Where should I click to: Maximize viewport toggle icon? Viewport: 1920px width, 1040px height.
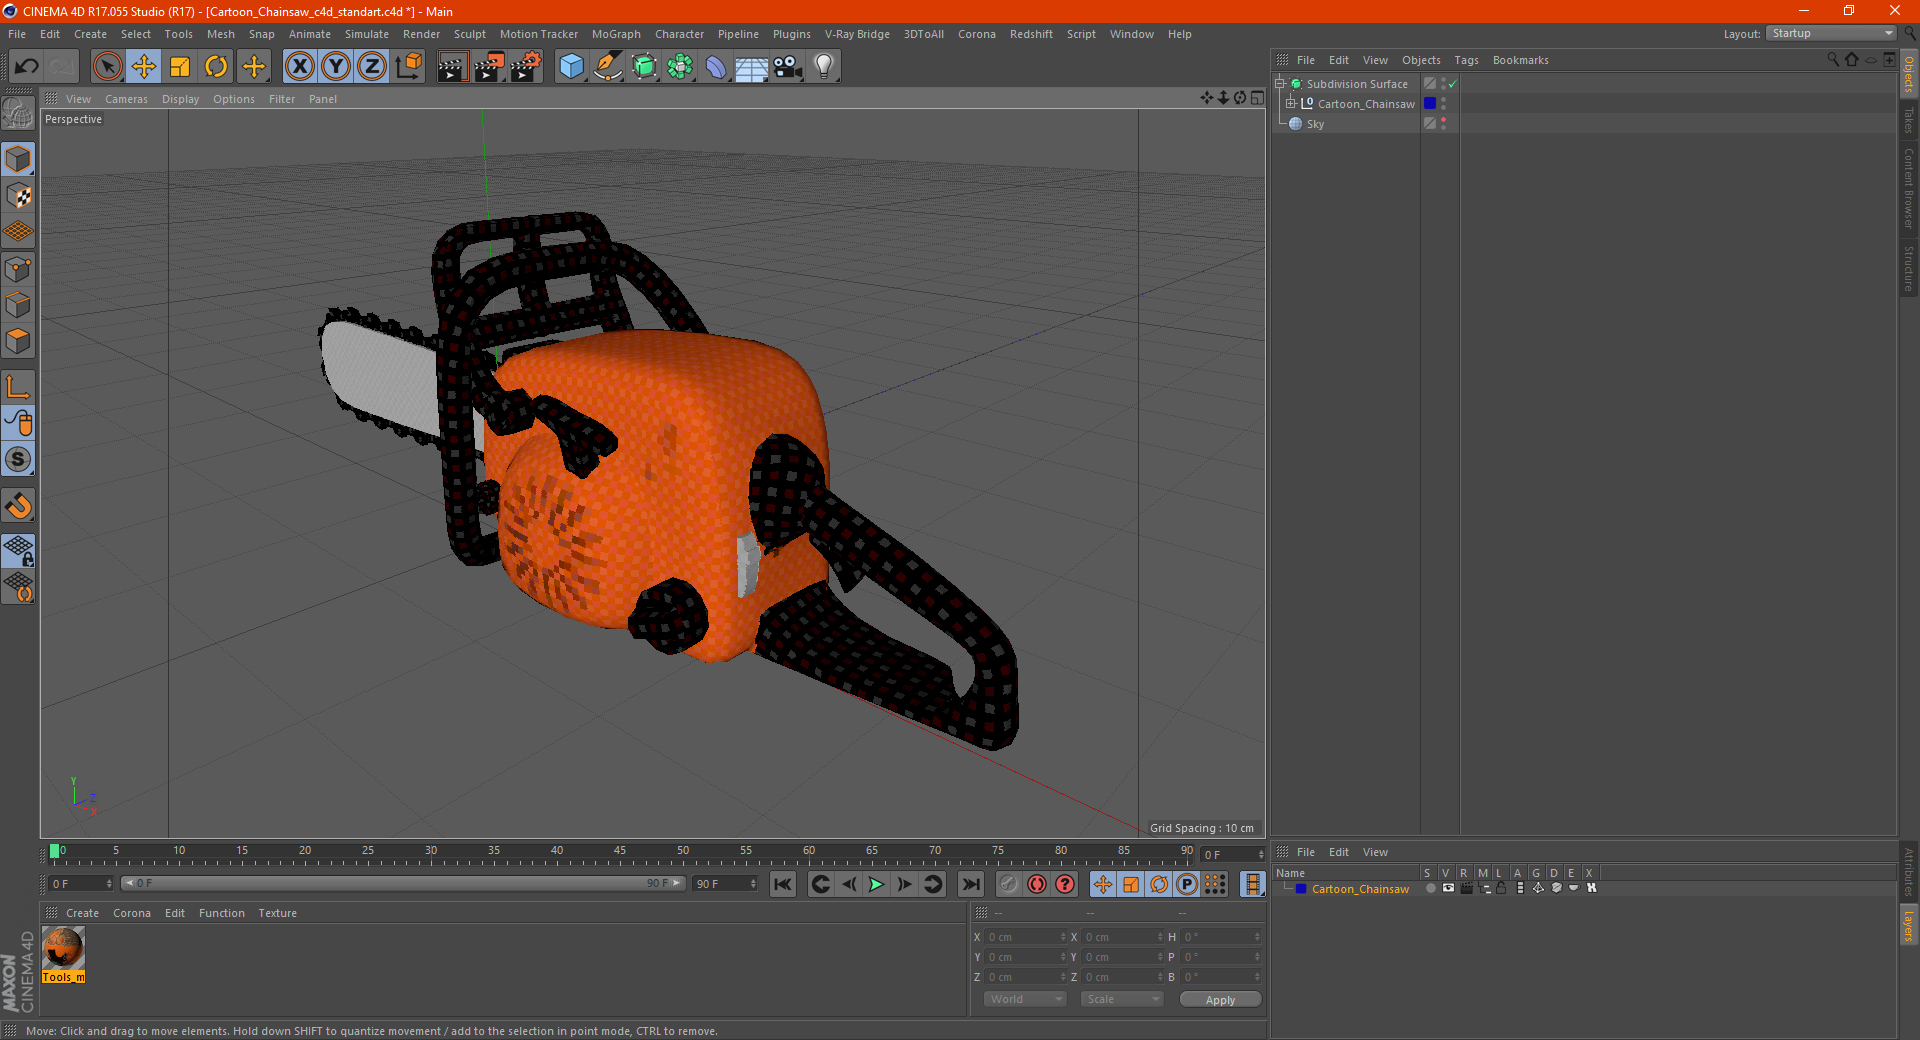(x=1257, y=98)
